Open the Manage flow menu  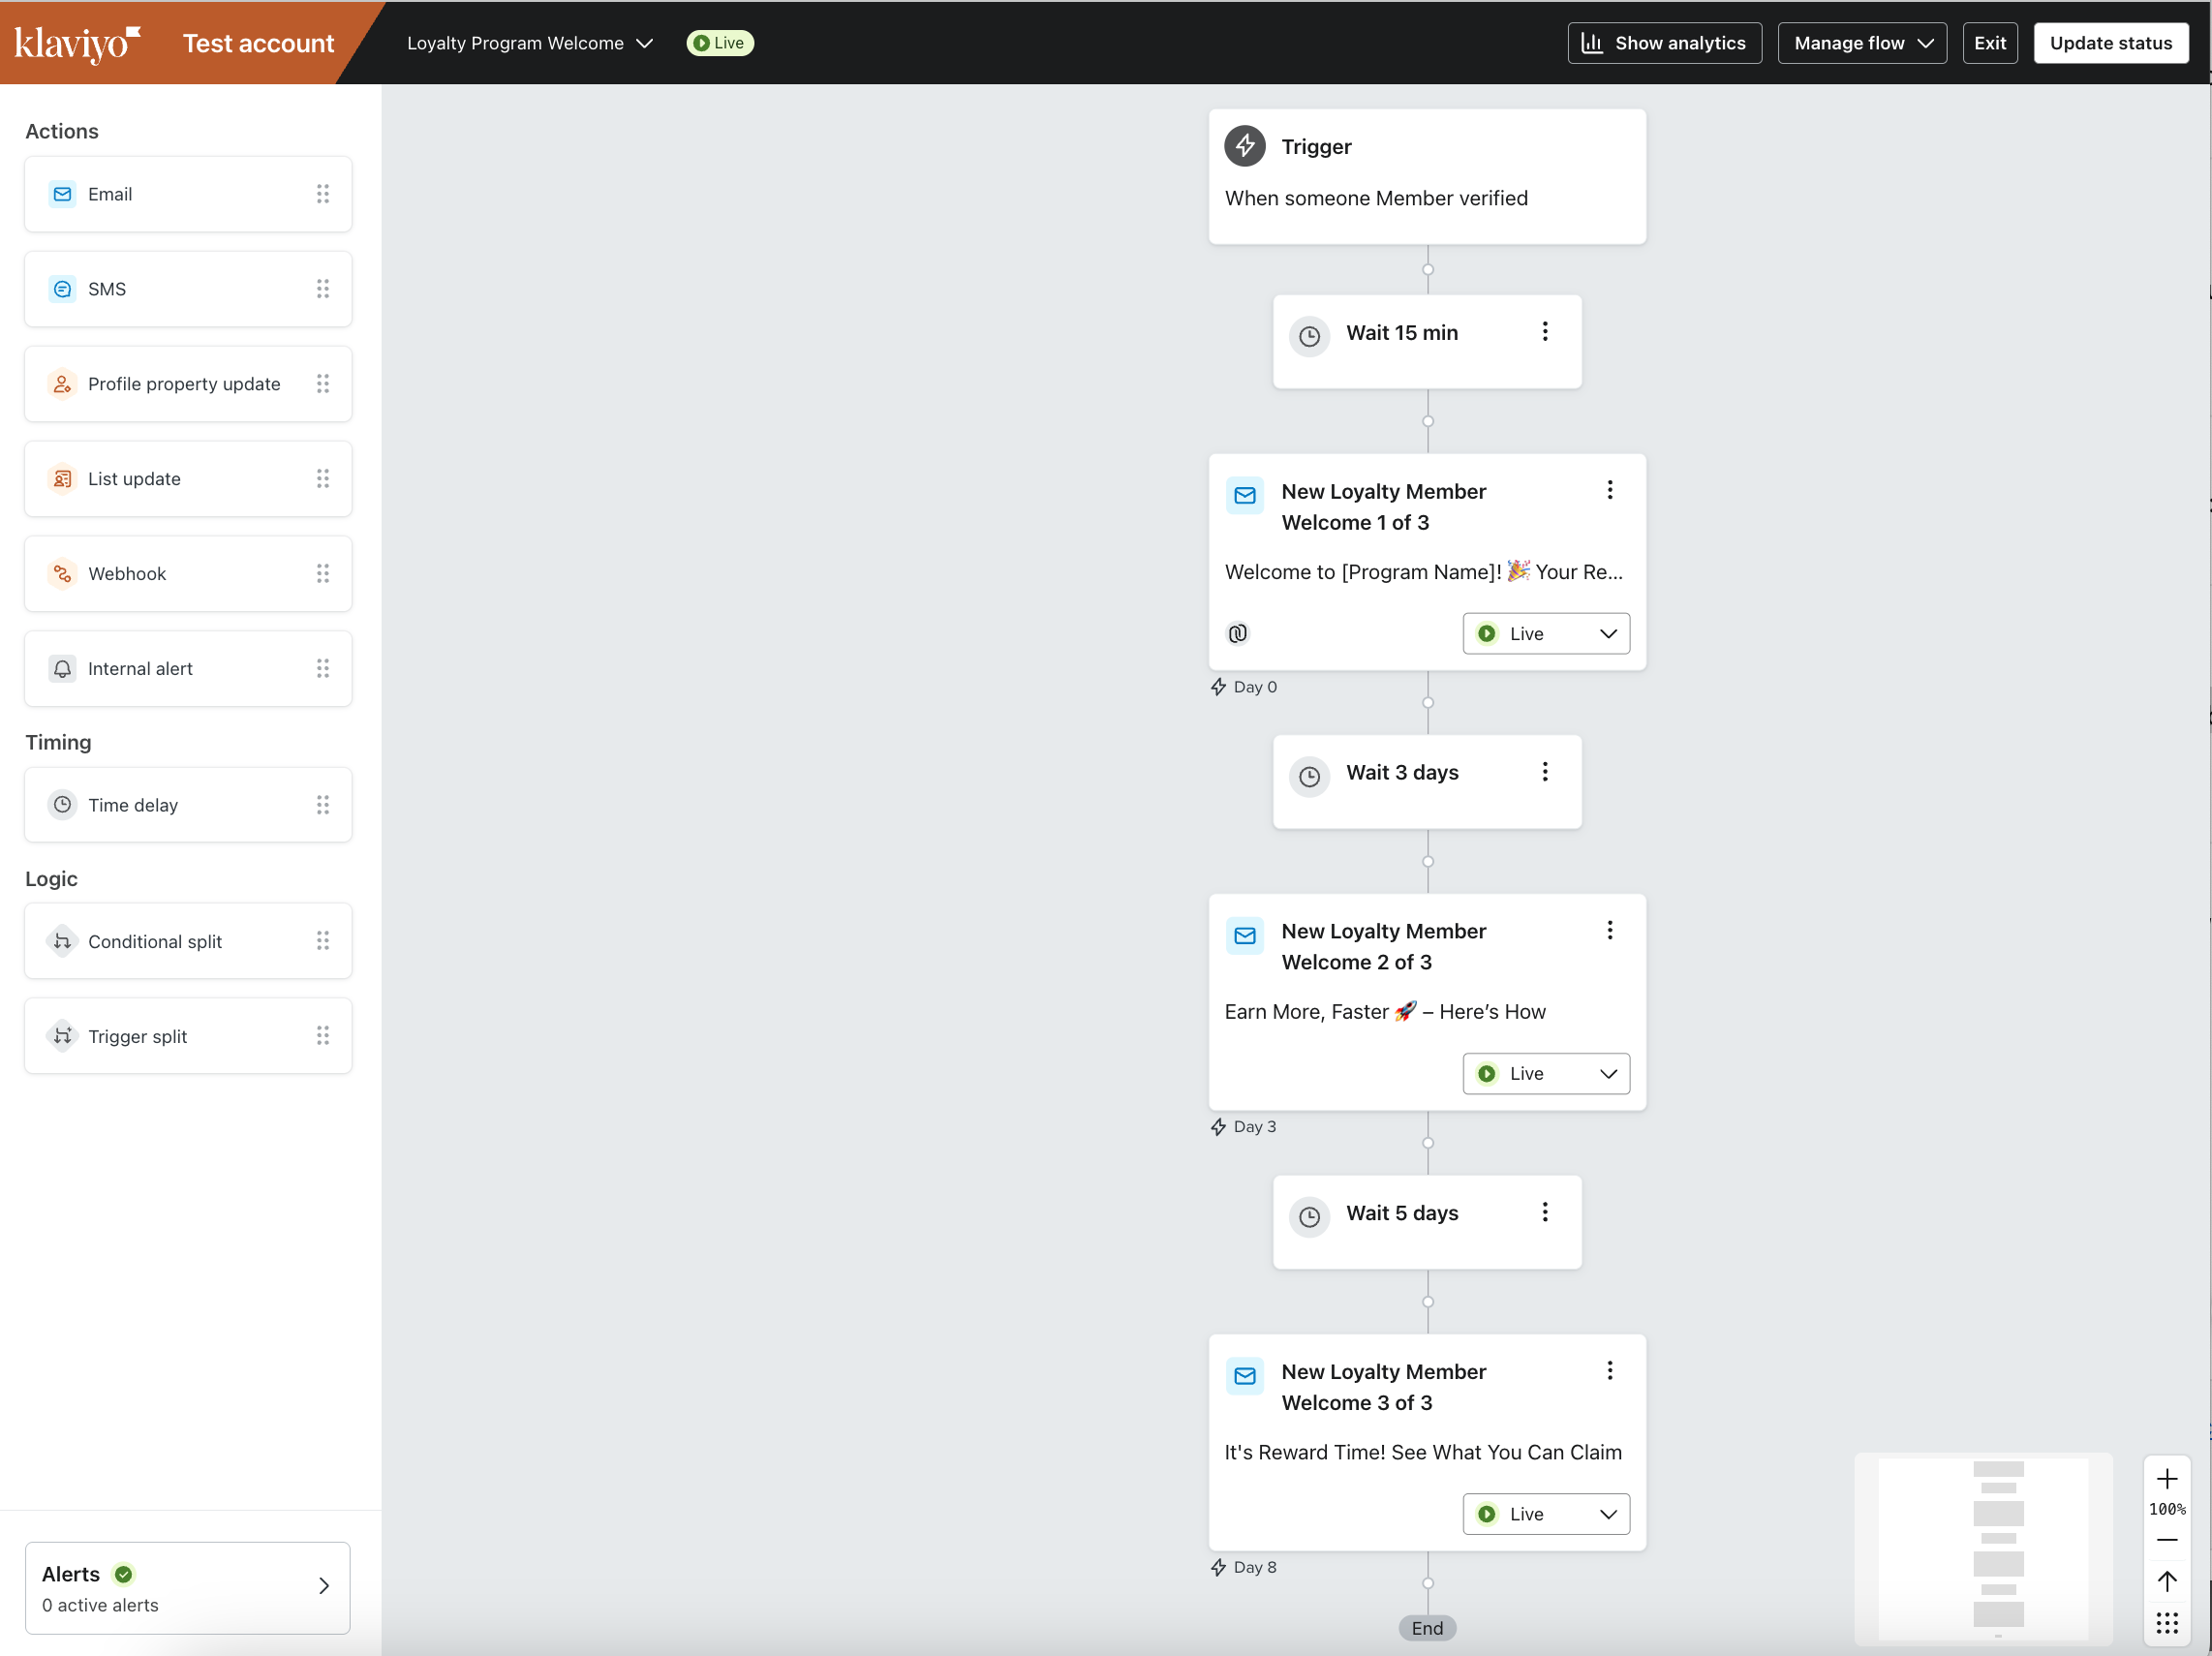point(1861,43)
